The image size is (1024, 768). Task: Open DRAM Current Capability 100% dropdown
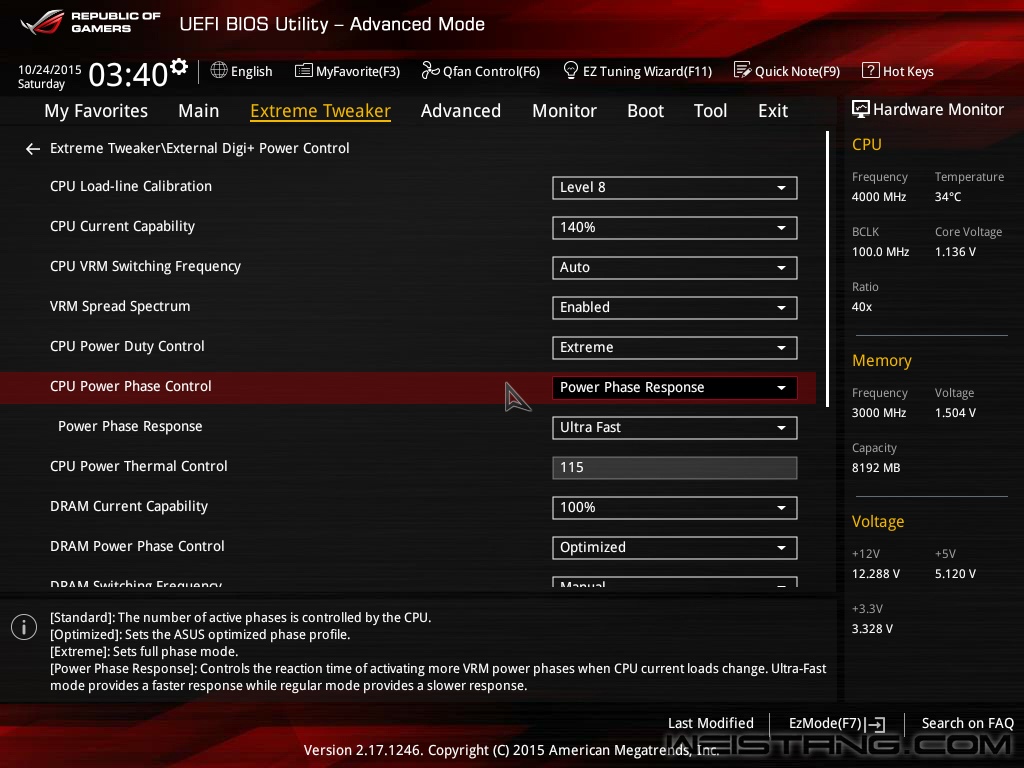[x=675, y=507]
